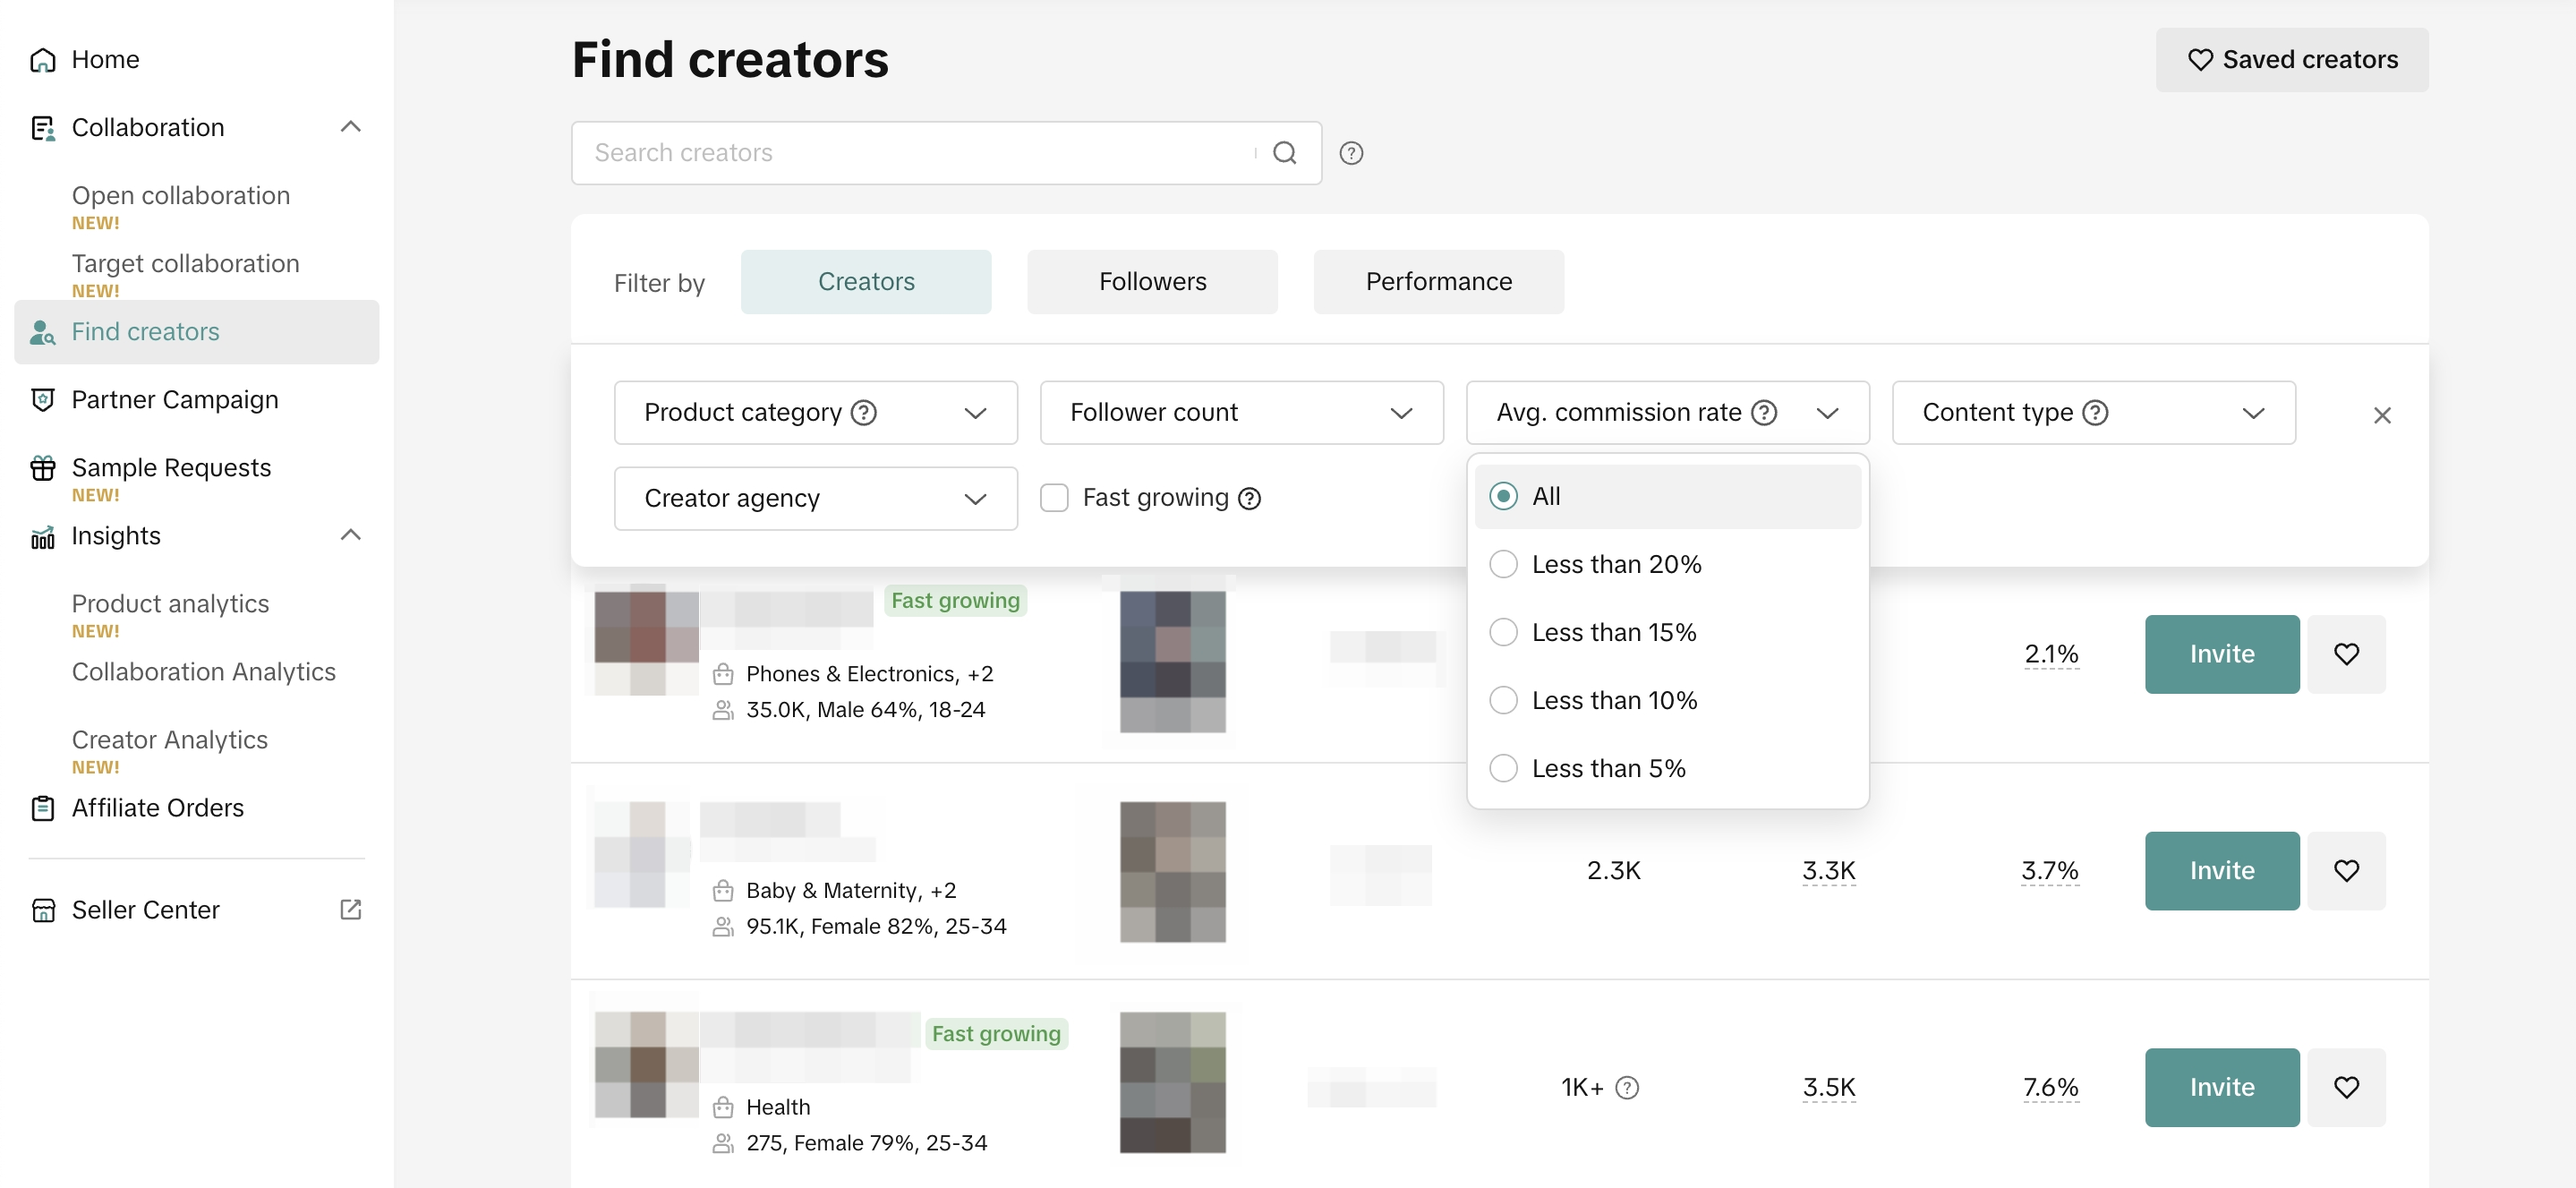Expand the Follower count dropdown
Screen dimensions: 2576x1188
coord(1241,413)
